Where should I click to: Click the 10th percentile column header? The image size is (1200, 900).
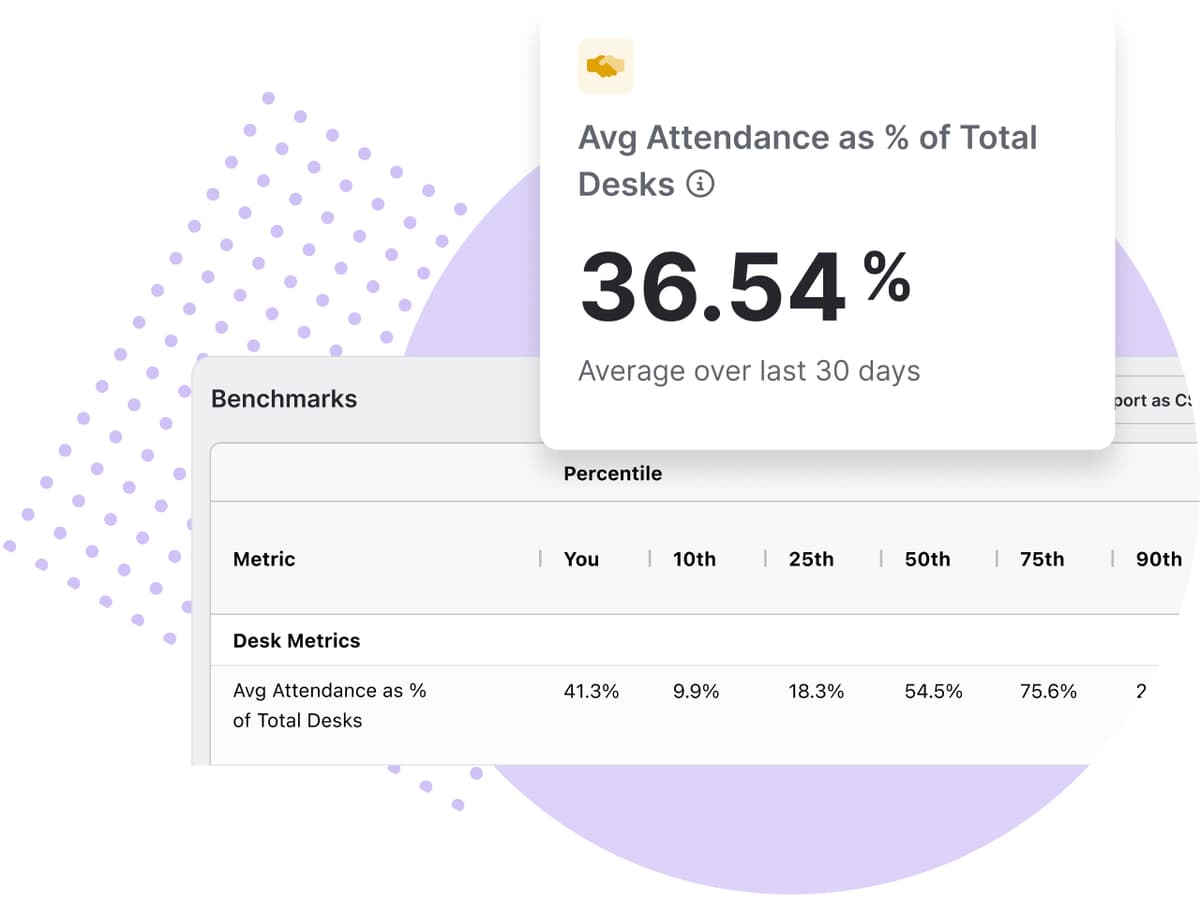pos(694,559)
